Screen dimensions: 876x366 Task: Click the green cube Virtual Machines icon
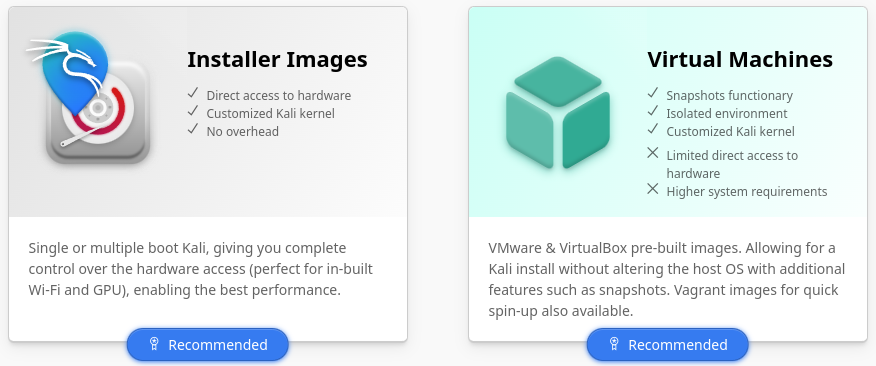coord(558,112)
